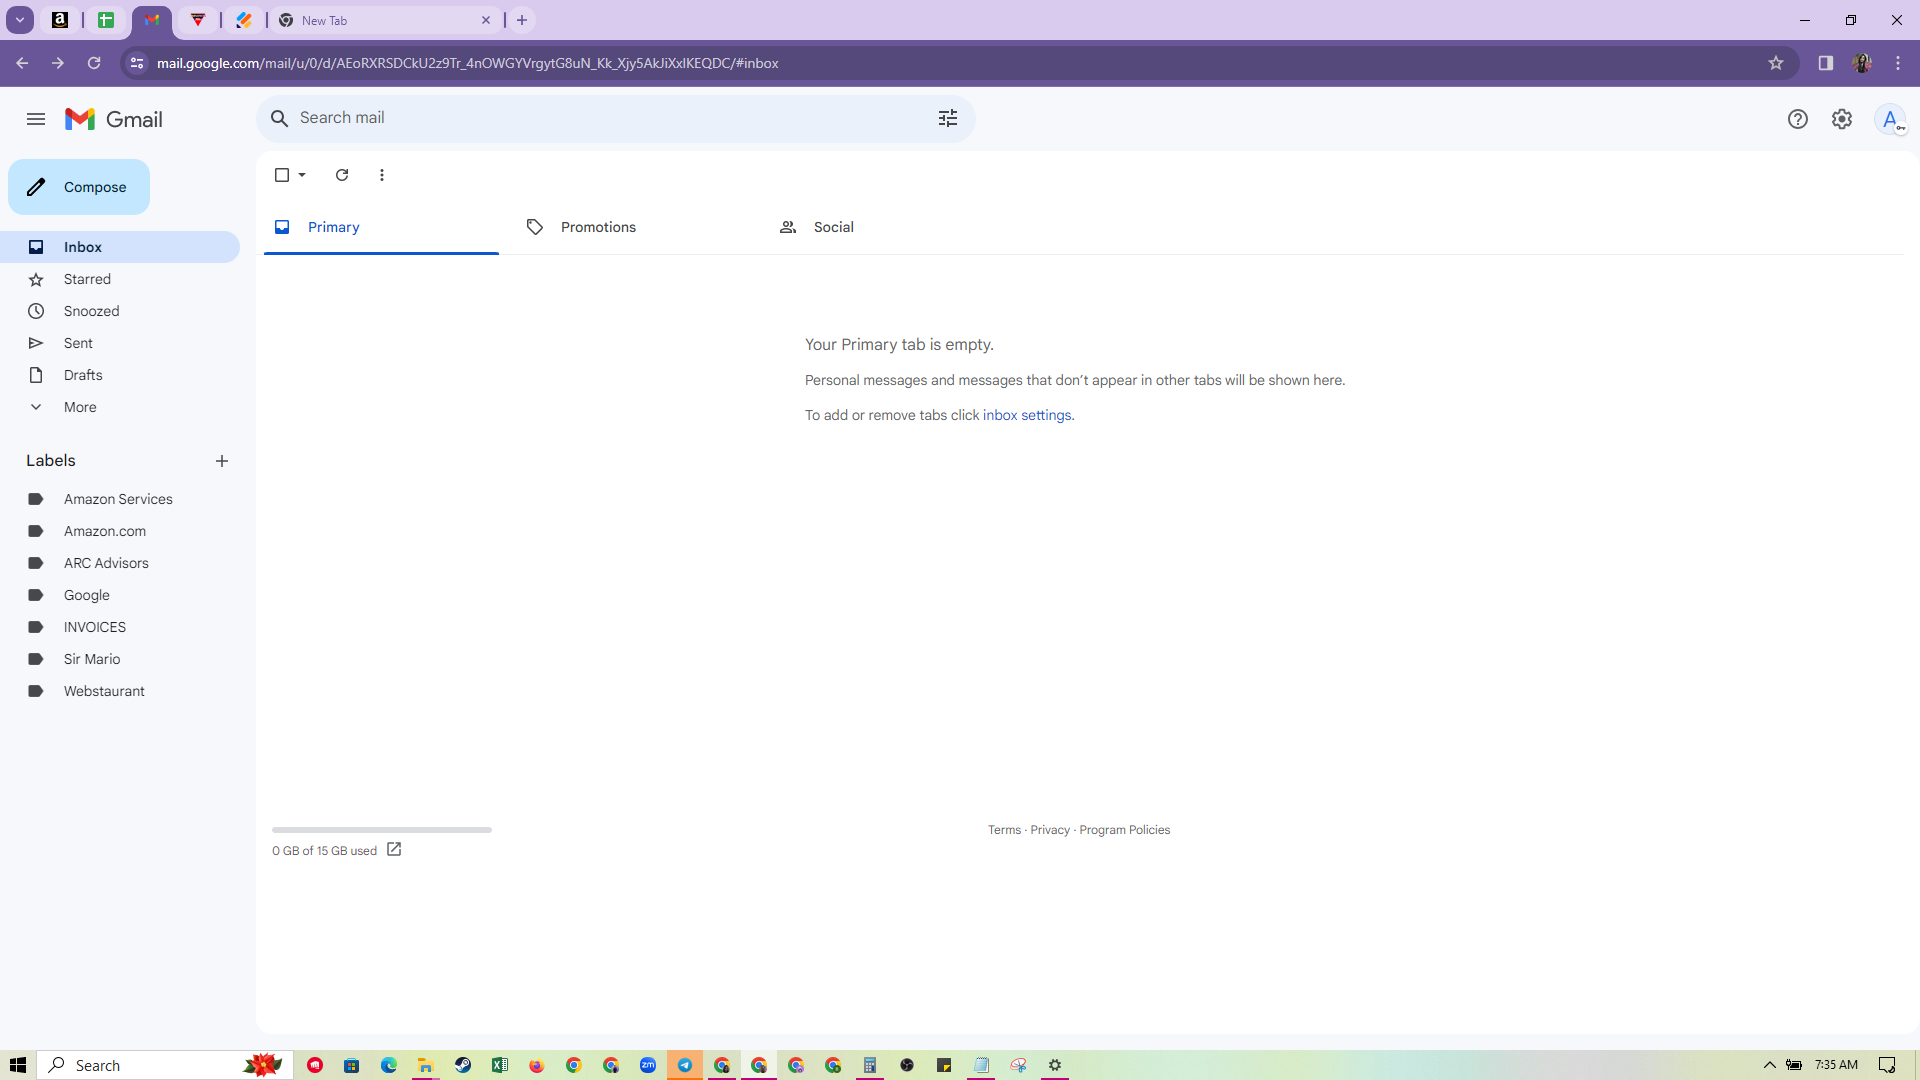Click the inbox settings link

coord(1027,415)
